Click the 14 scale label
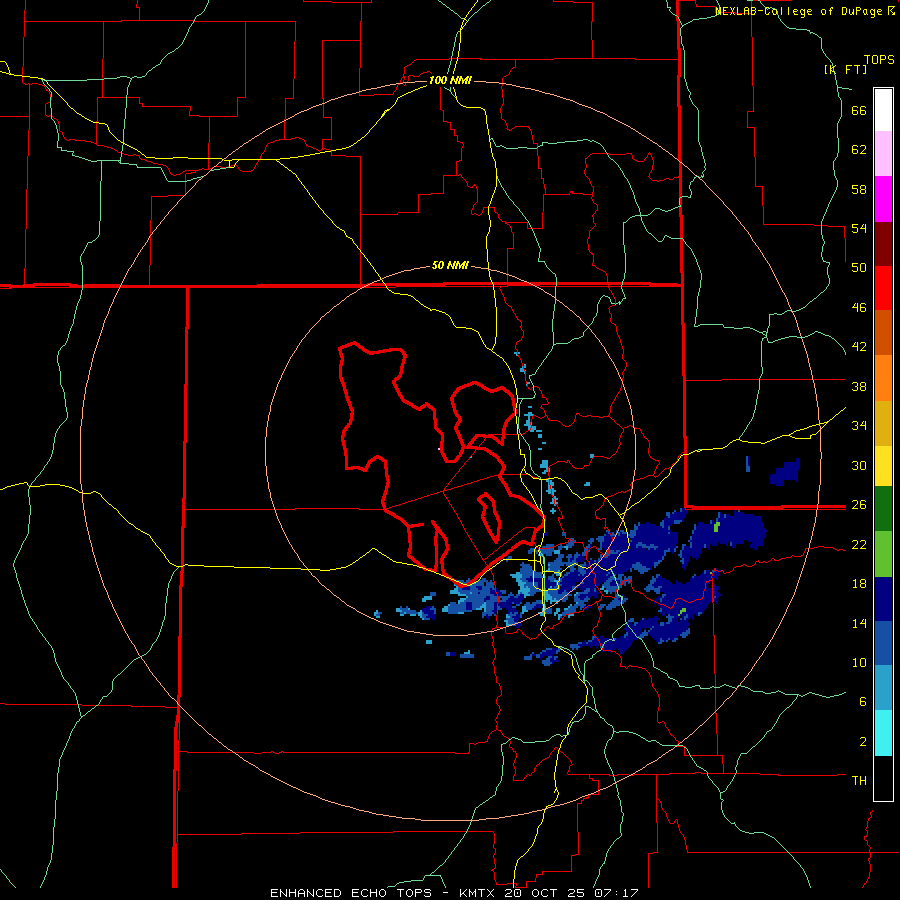The height and width of the screenshot is (900, 900). pyautogui.click(x=859, y=623)
